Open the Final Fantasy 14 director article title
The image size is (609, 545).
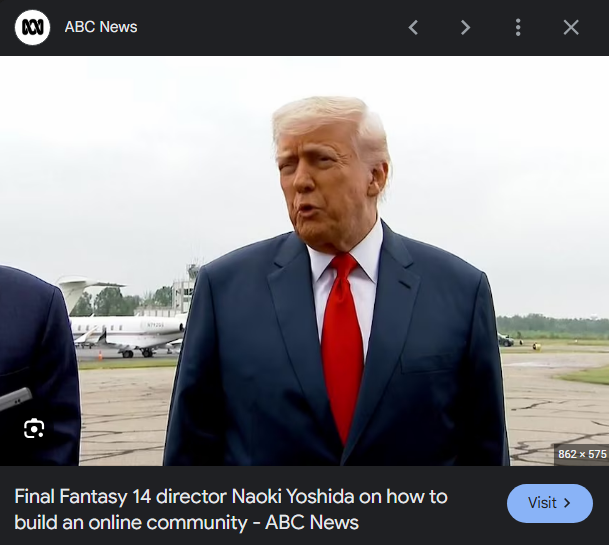tap(231, 509)
